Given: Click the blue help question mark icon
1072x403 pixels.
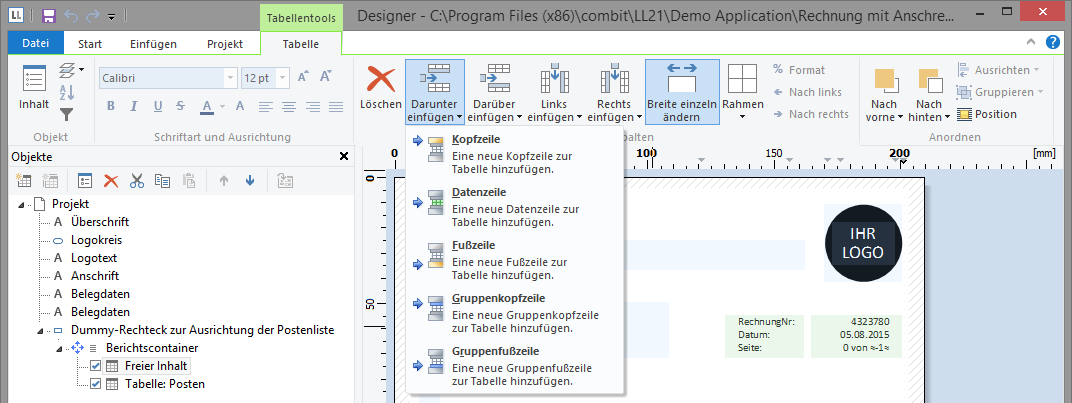Looking at the screenshot, I should pos(1053,42).
